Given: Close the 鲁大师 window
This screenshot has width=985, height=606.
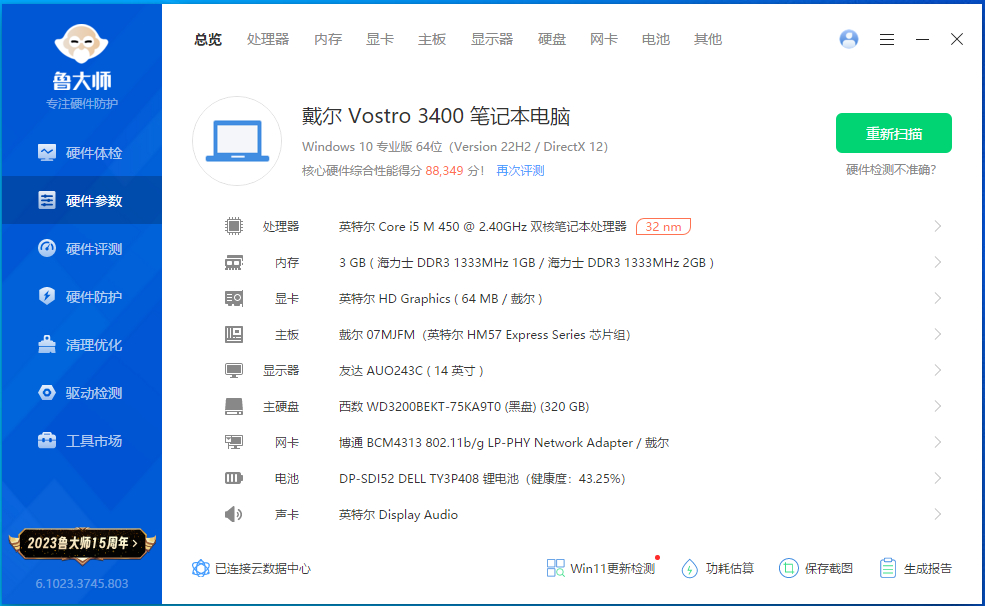Looking at the screenshot, I should tap(957, 40).
